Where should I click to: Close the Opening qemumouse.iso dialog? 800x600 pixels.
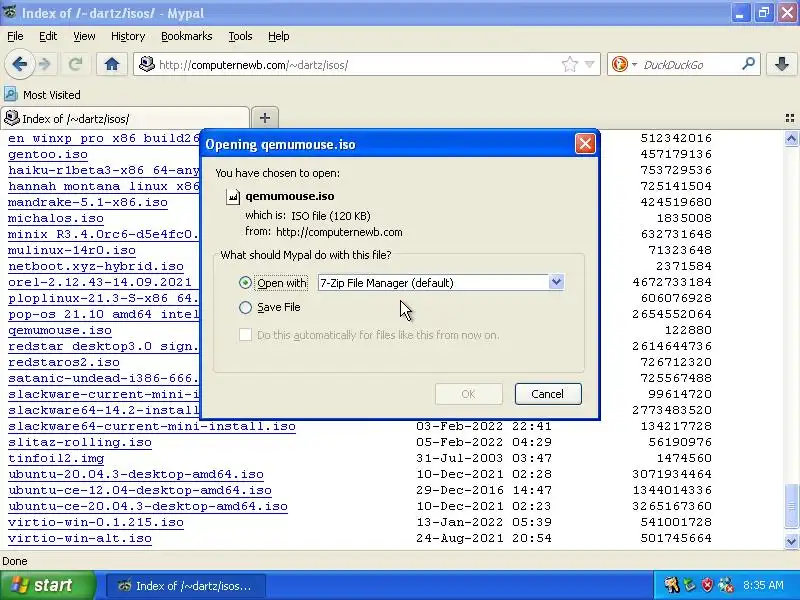[x=585, y=144]
